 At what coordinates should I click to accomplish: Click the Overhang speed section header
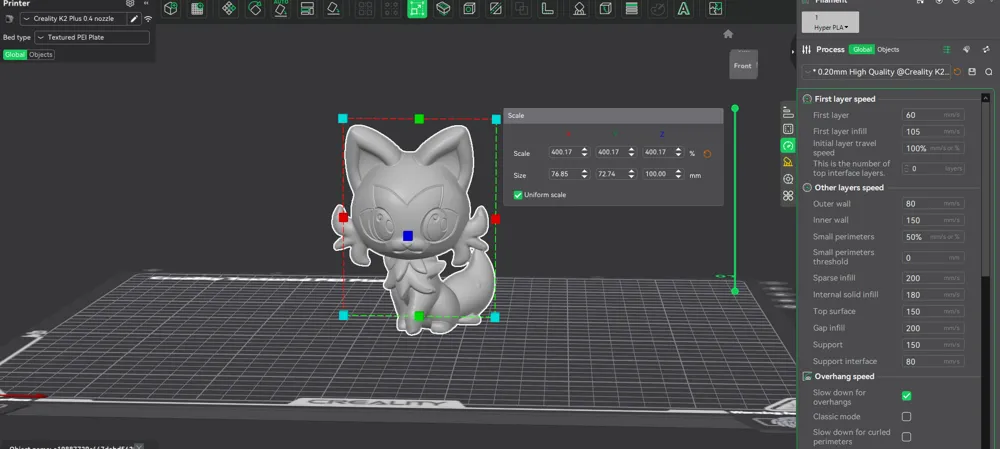click(844, 376)
